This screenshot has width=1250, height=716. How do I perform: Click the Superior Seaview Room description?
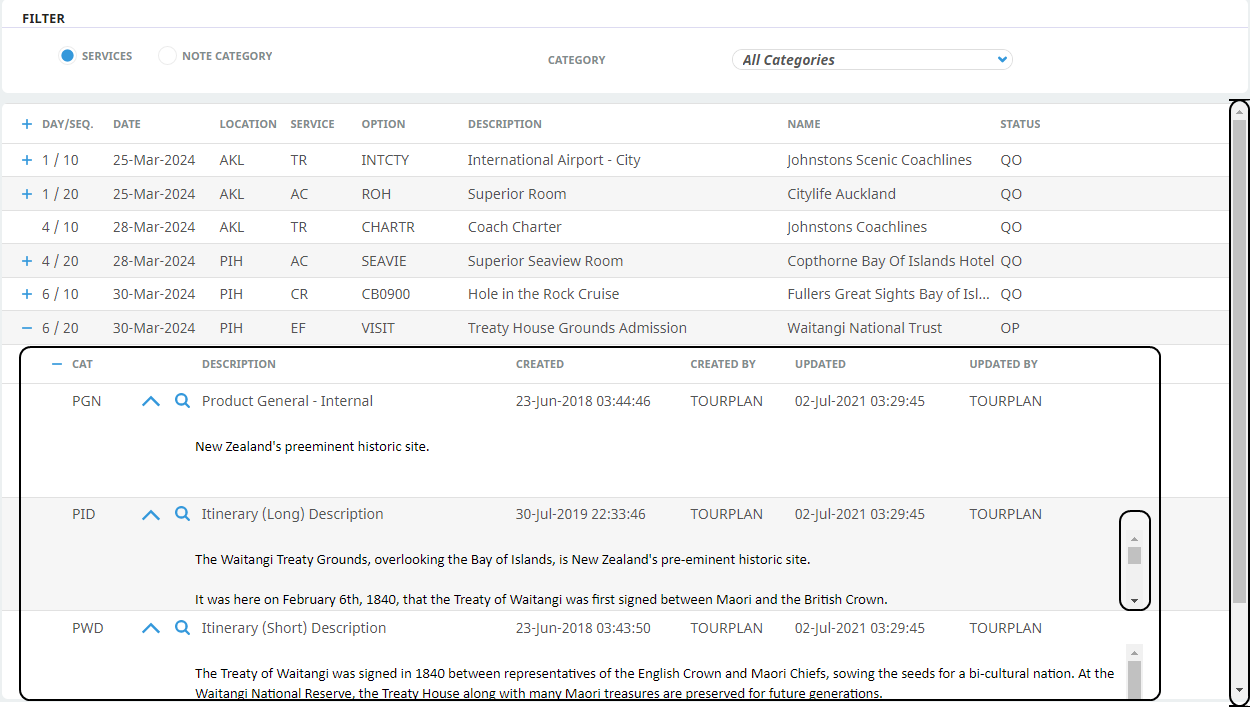[x=545, y=261]
